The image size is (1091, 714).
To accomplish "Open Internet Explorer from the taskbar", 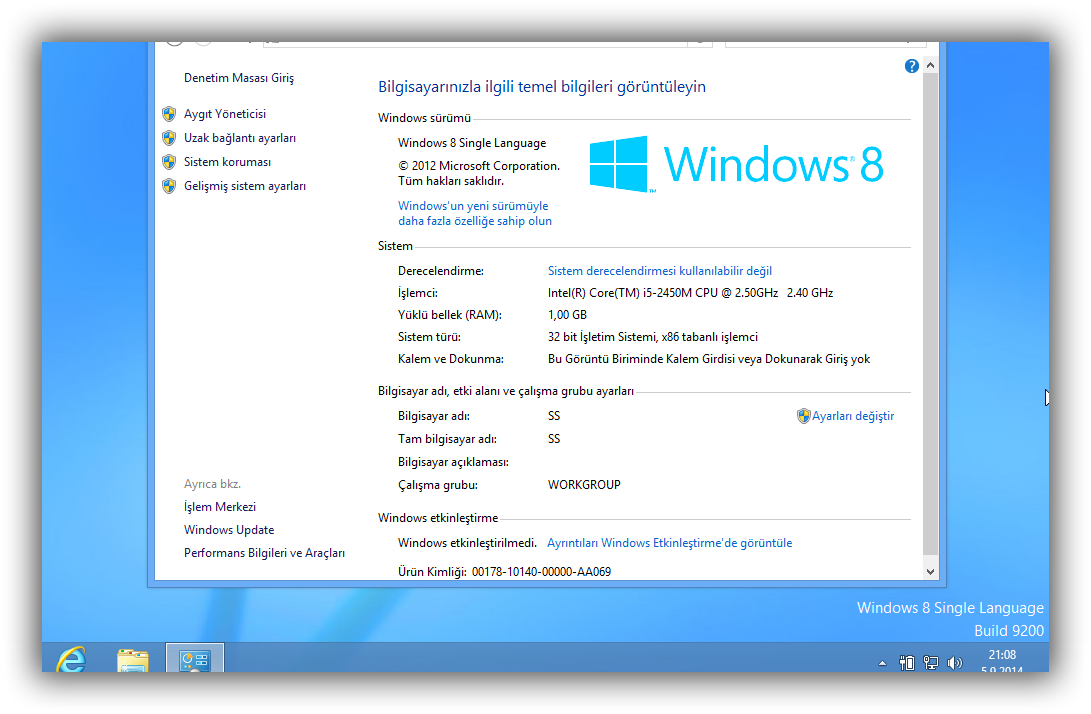I will tap(71, 659).
